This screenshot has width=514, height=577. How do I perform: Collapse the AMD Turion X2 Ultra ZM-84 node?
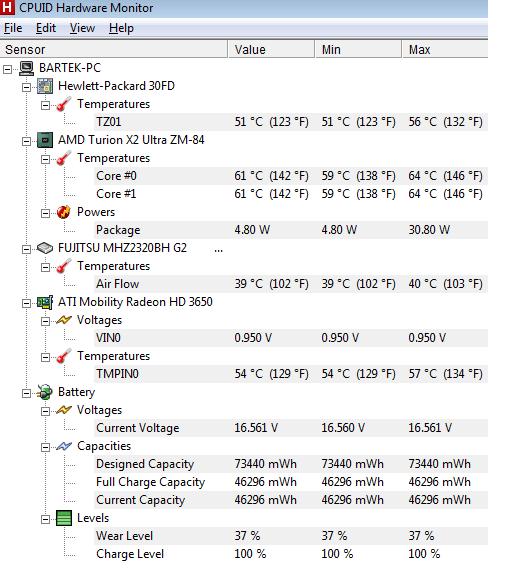pos(26,141)
